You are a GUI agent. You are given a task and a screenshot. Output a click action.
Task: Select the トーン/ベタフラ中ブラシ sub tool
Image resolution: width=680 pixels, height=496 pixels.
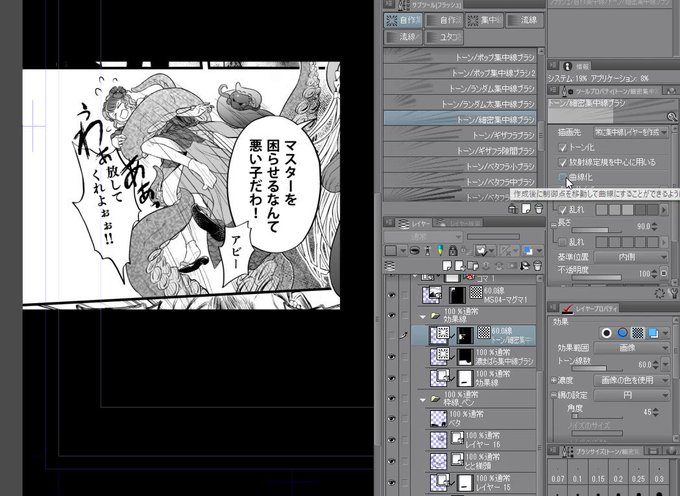460,182
